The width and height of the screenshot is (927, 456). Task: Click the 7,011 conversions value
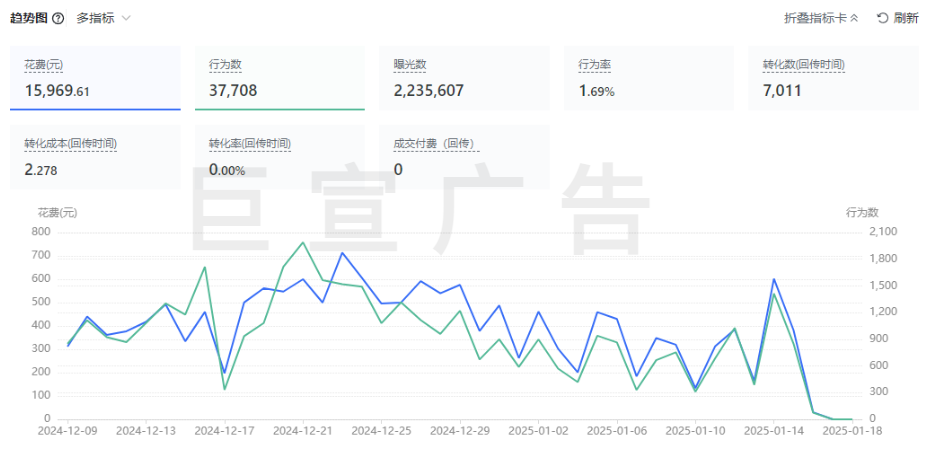(x=782, y=91)
